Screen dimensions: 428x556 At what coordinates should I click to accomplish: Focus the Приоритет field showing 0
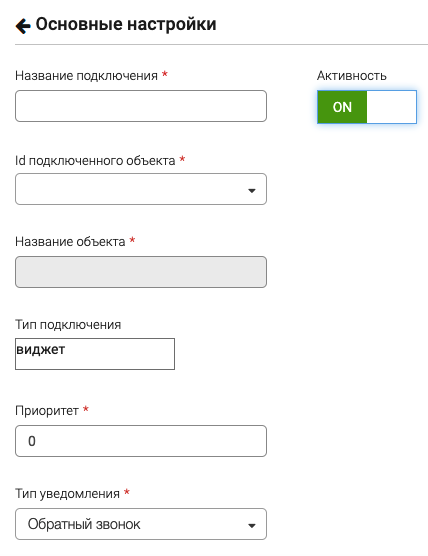coord(141,441)
